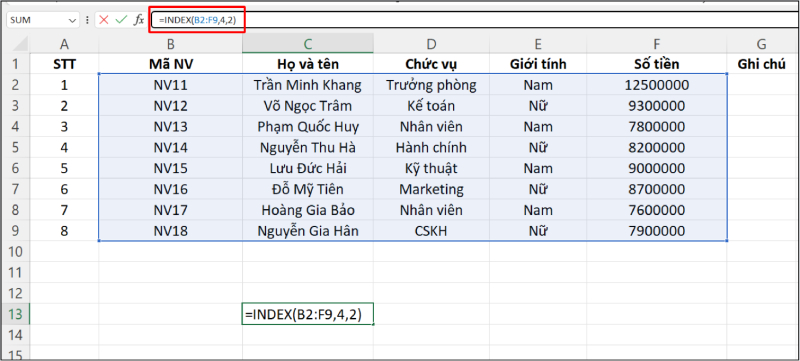Open Insert Function fx dialog
Screen dimensions: 800x361
[x=138, y=20]
